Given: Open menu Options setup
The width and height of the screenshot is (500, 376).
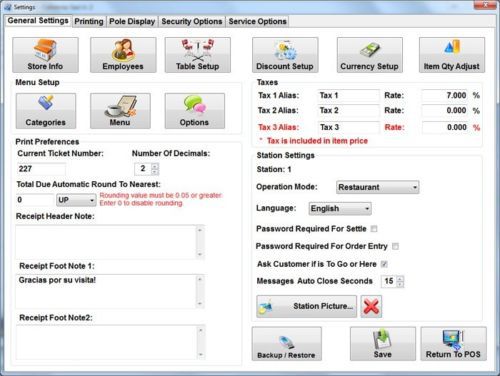Looking at the screenshot, I should [195, 111].
